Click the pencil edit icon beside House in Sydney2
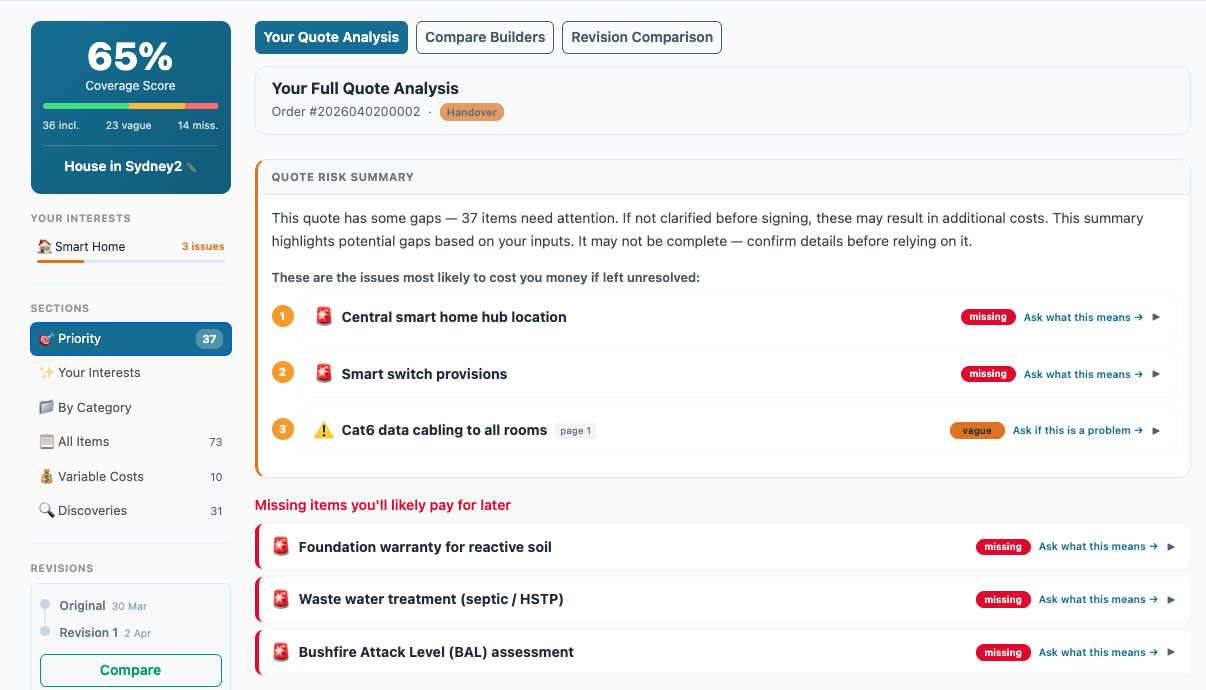The height and width of the screenshot is (690, 1206). 192,168
